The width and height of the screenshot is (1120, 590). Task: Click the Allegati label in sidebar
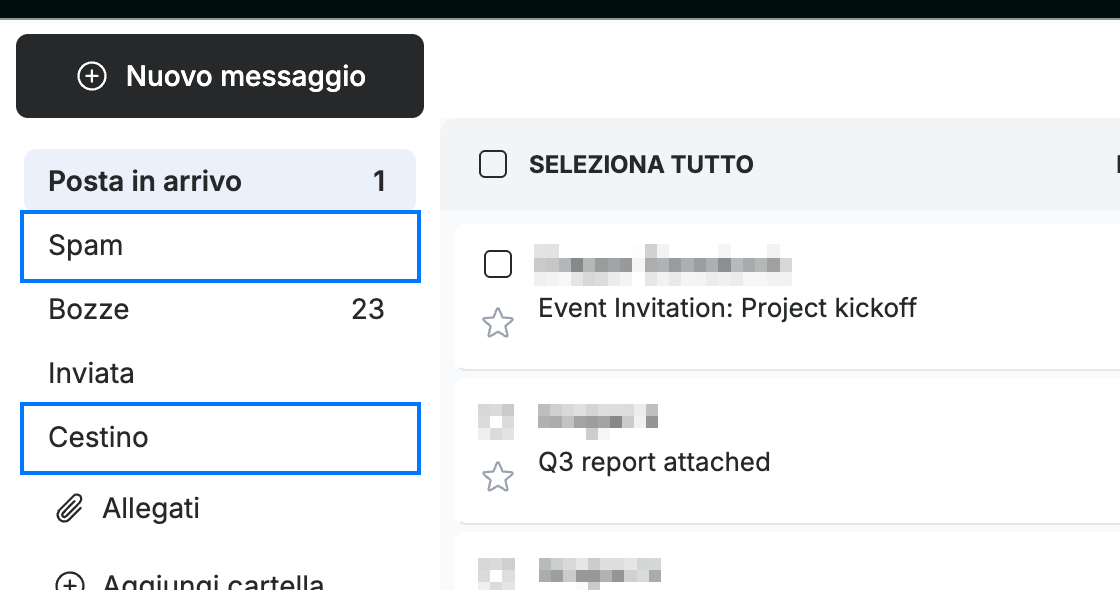151,509
